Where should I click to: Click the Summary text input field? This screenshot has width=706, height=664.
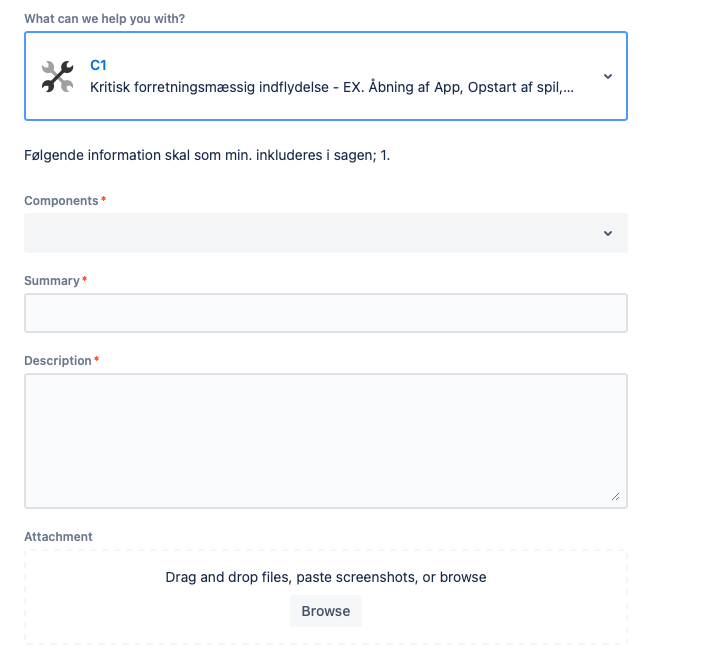tap(326, 313)
